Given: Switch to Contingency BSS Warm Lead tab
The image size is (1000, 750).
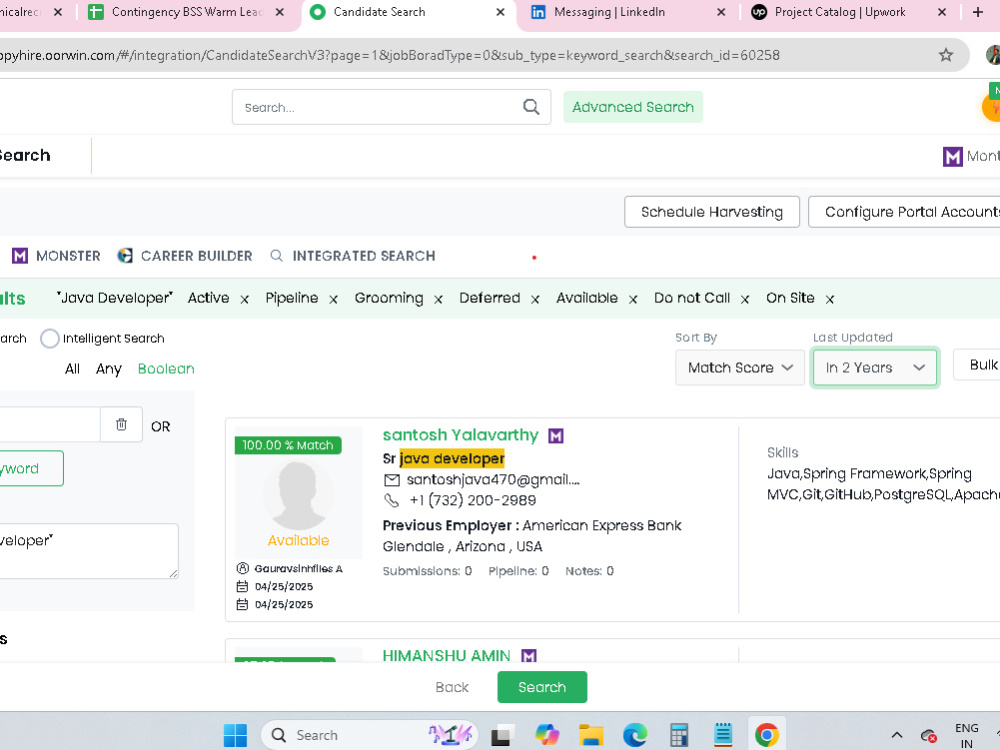Looking at the screenshot, I should 188,12.
